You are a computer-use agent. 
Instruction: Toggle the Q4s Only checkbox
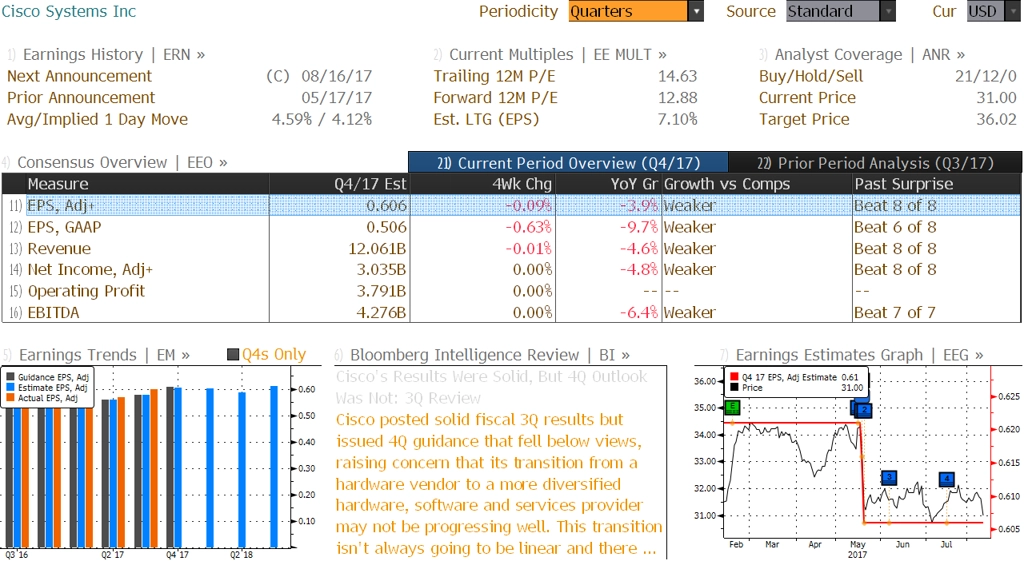[x=232, y=355]
